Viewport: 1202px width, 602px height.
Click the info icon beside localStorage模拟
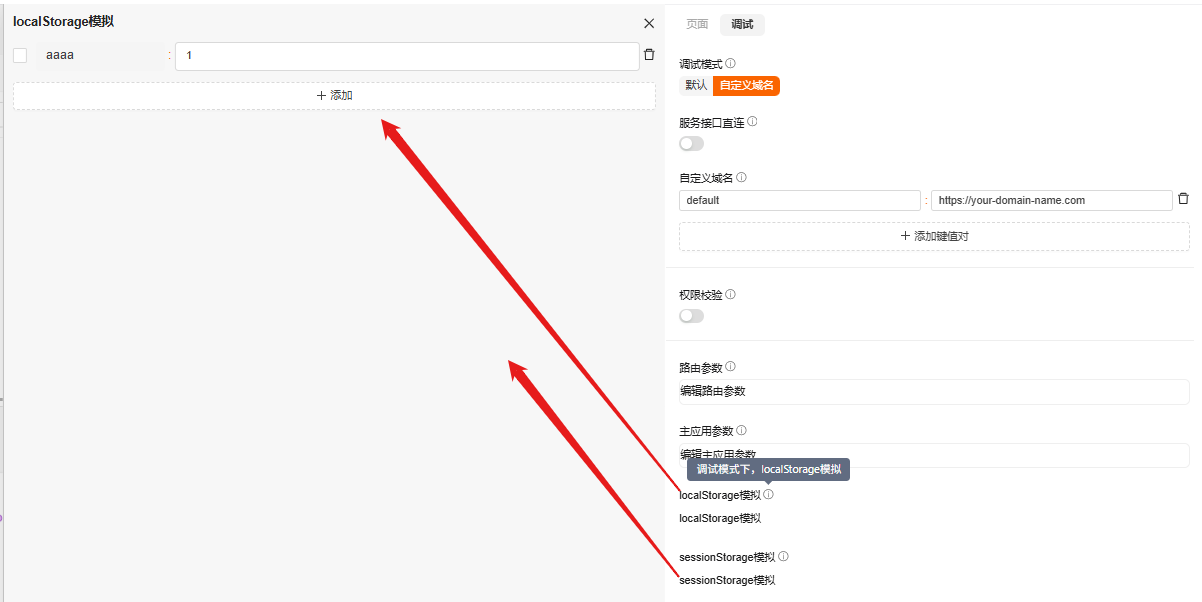point(768,494)
